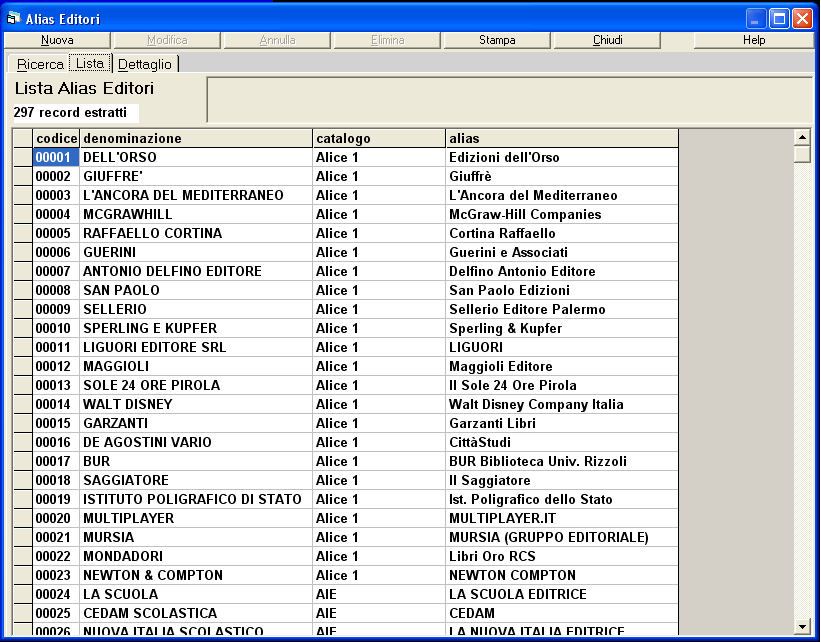Viewport: 821px width, 642px height.
Task: Click the Sperling & Kupfer alias cell
Action: click(x=562, y=328)
